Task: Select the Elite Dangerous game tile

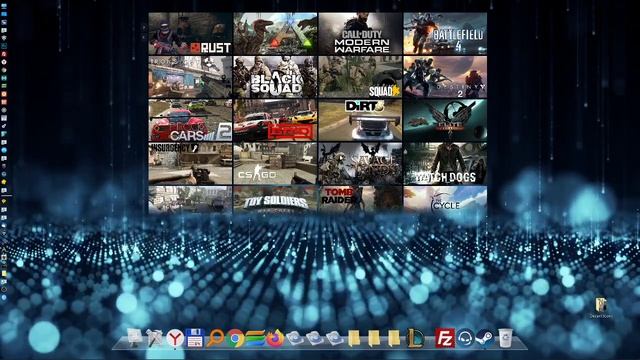Action: (x=445, y=120)
